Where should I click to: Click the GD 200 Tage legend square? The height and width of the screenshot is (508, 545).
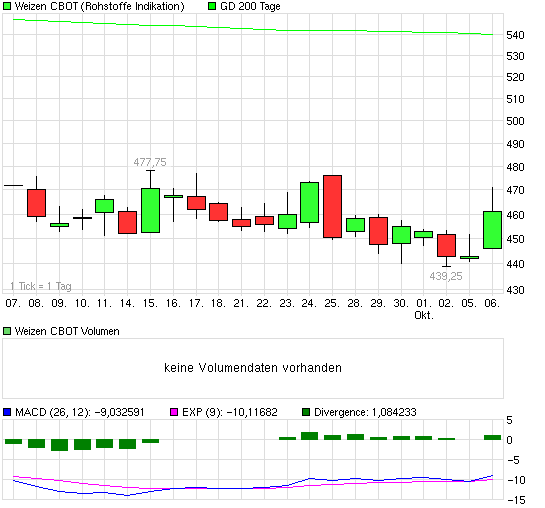[x=212, y=6]
